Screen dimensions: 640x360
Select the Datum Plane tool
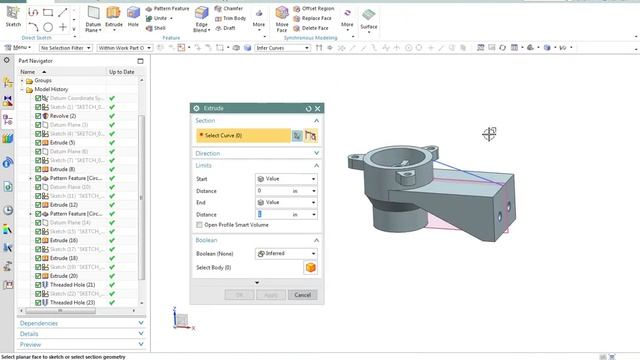click(x=93, y=19)
